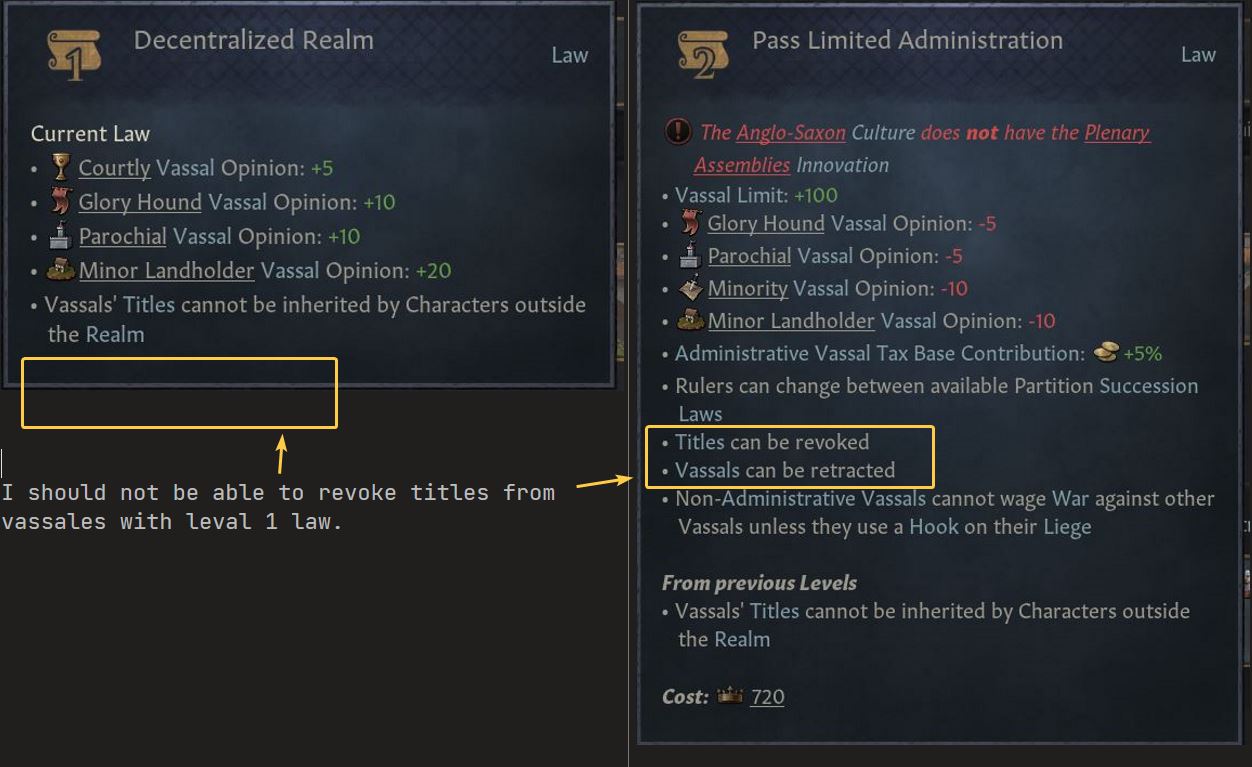The height and width of the screenshot is (767, 1252).
Task: Click the level 2 scroll law icon
Action: pos(703,55)
